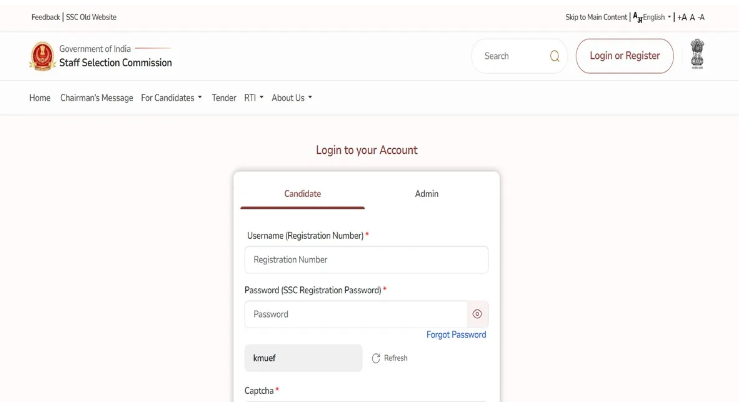753x402 pixels.
Task: Click the national emblem icon at top right
Action: click(x=697, y=55)
